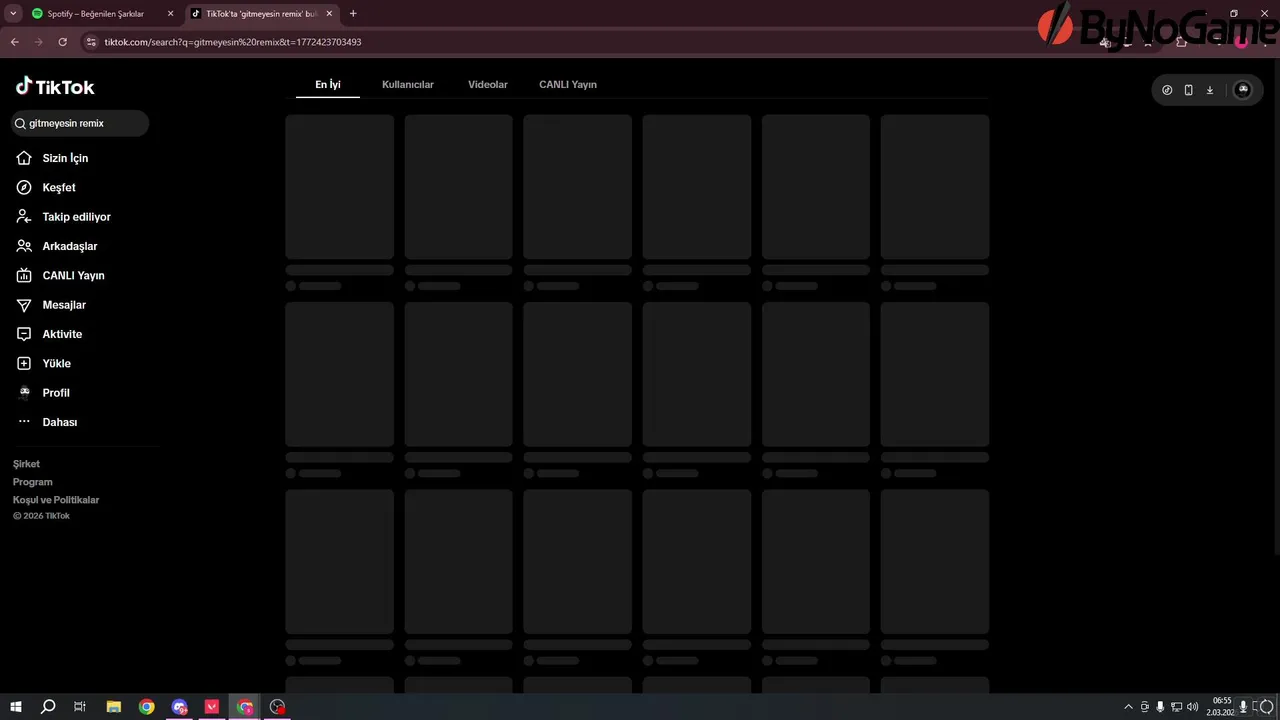Open the Keşfet explore page
Viewport: 1280px width, 720px height.
click(x=46, y=187)
